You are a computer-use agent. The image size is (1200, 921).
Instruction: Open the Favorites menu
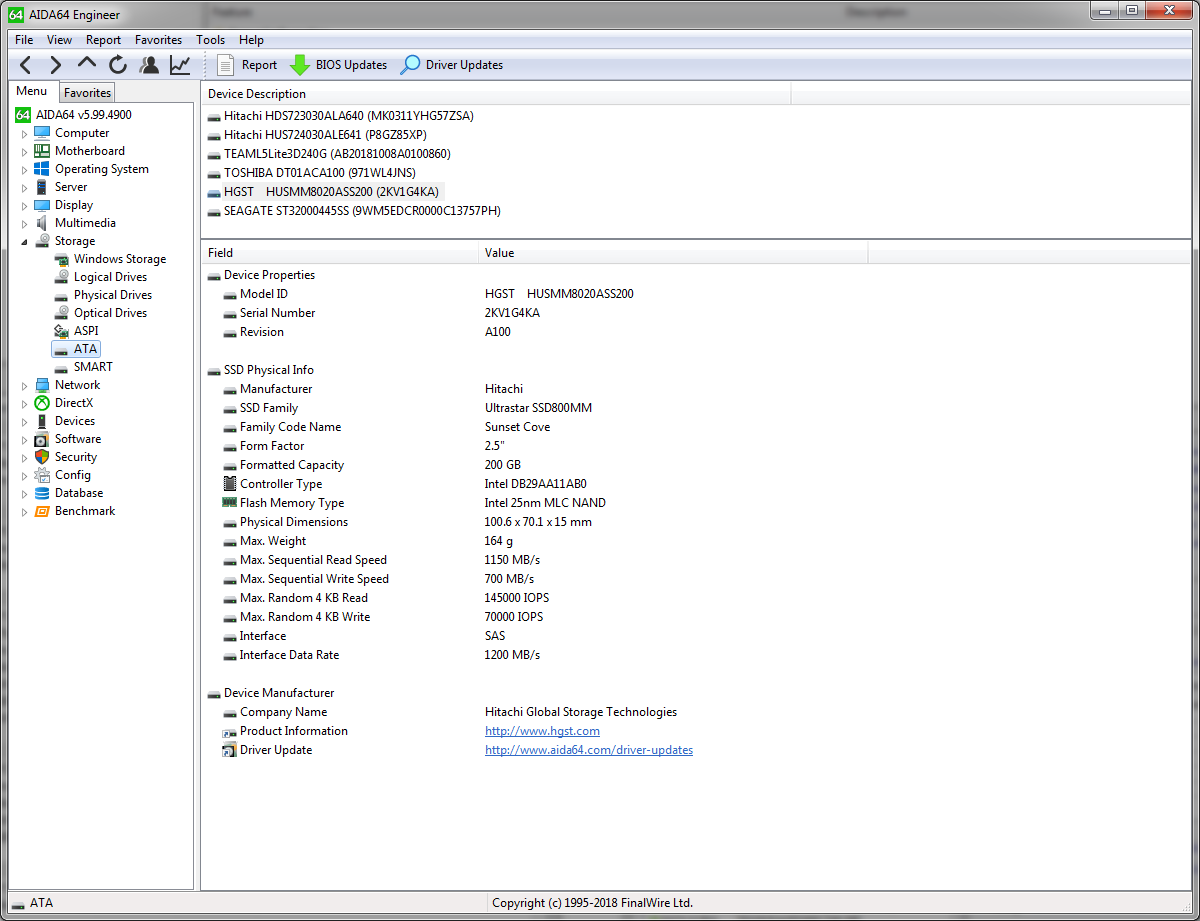click(158, 40)
